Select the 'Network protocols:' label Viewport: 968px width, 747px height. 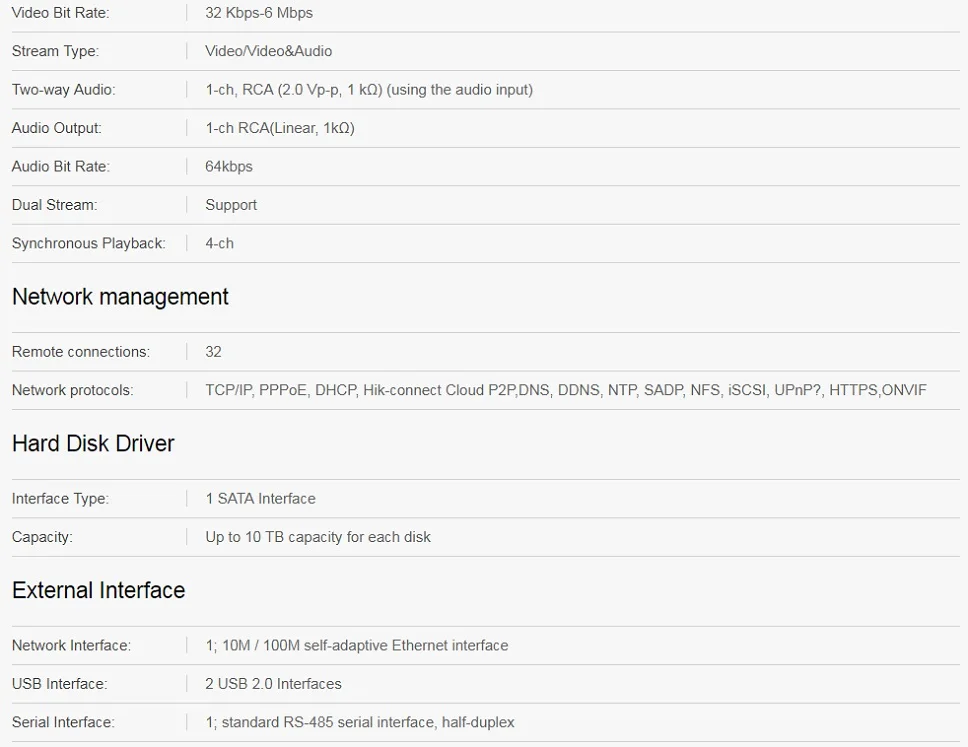[x=73, y=390]
